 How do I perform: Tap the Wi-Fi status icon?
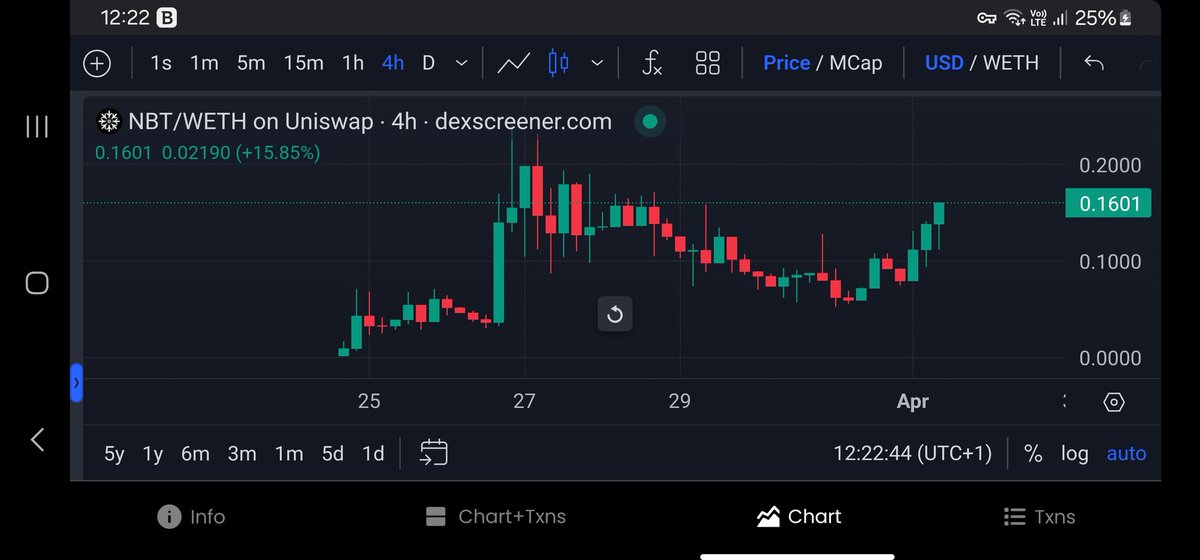[1014, 18]
